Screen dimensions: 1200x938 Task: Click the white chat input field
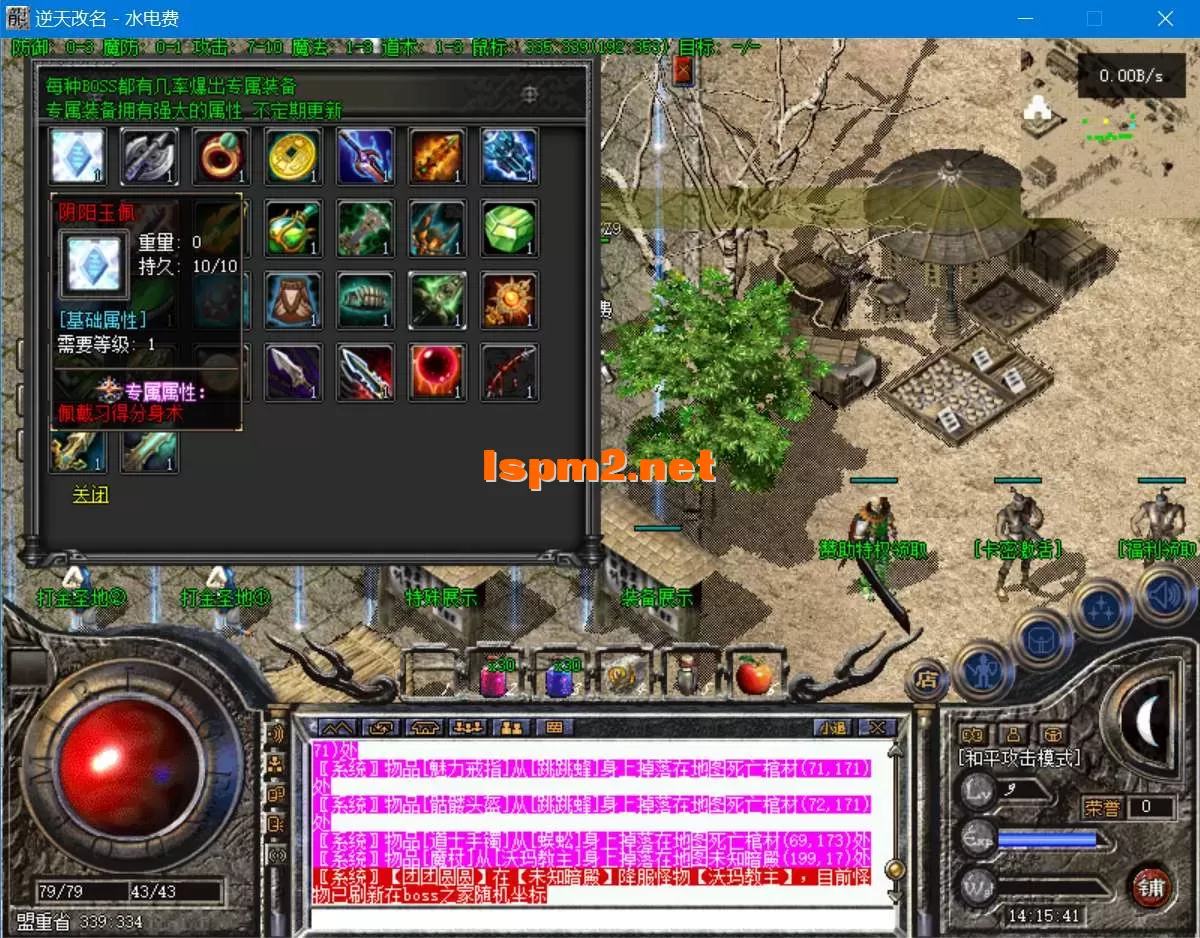click(600, 919)
